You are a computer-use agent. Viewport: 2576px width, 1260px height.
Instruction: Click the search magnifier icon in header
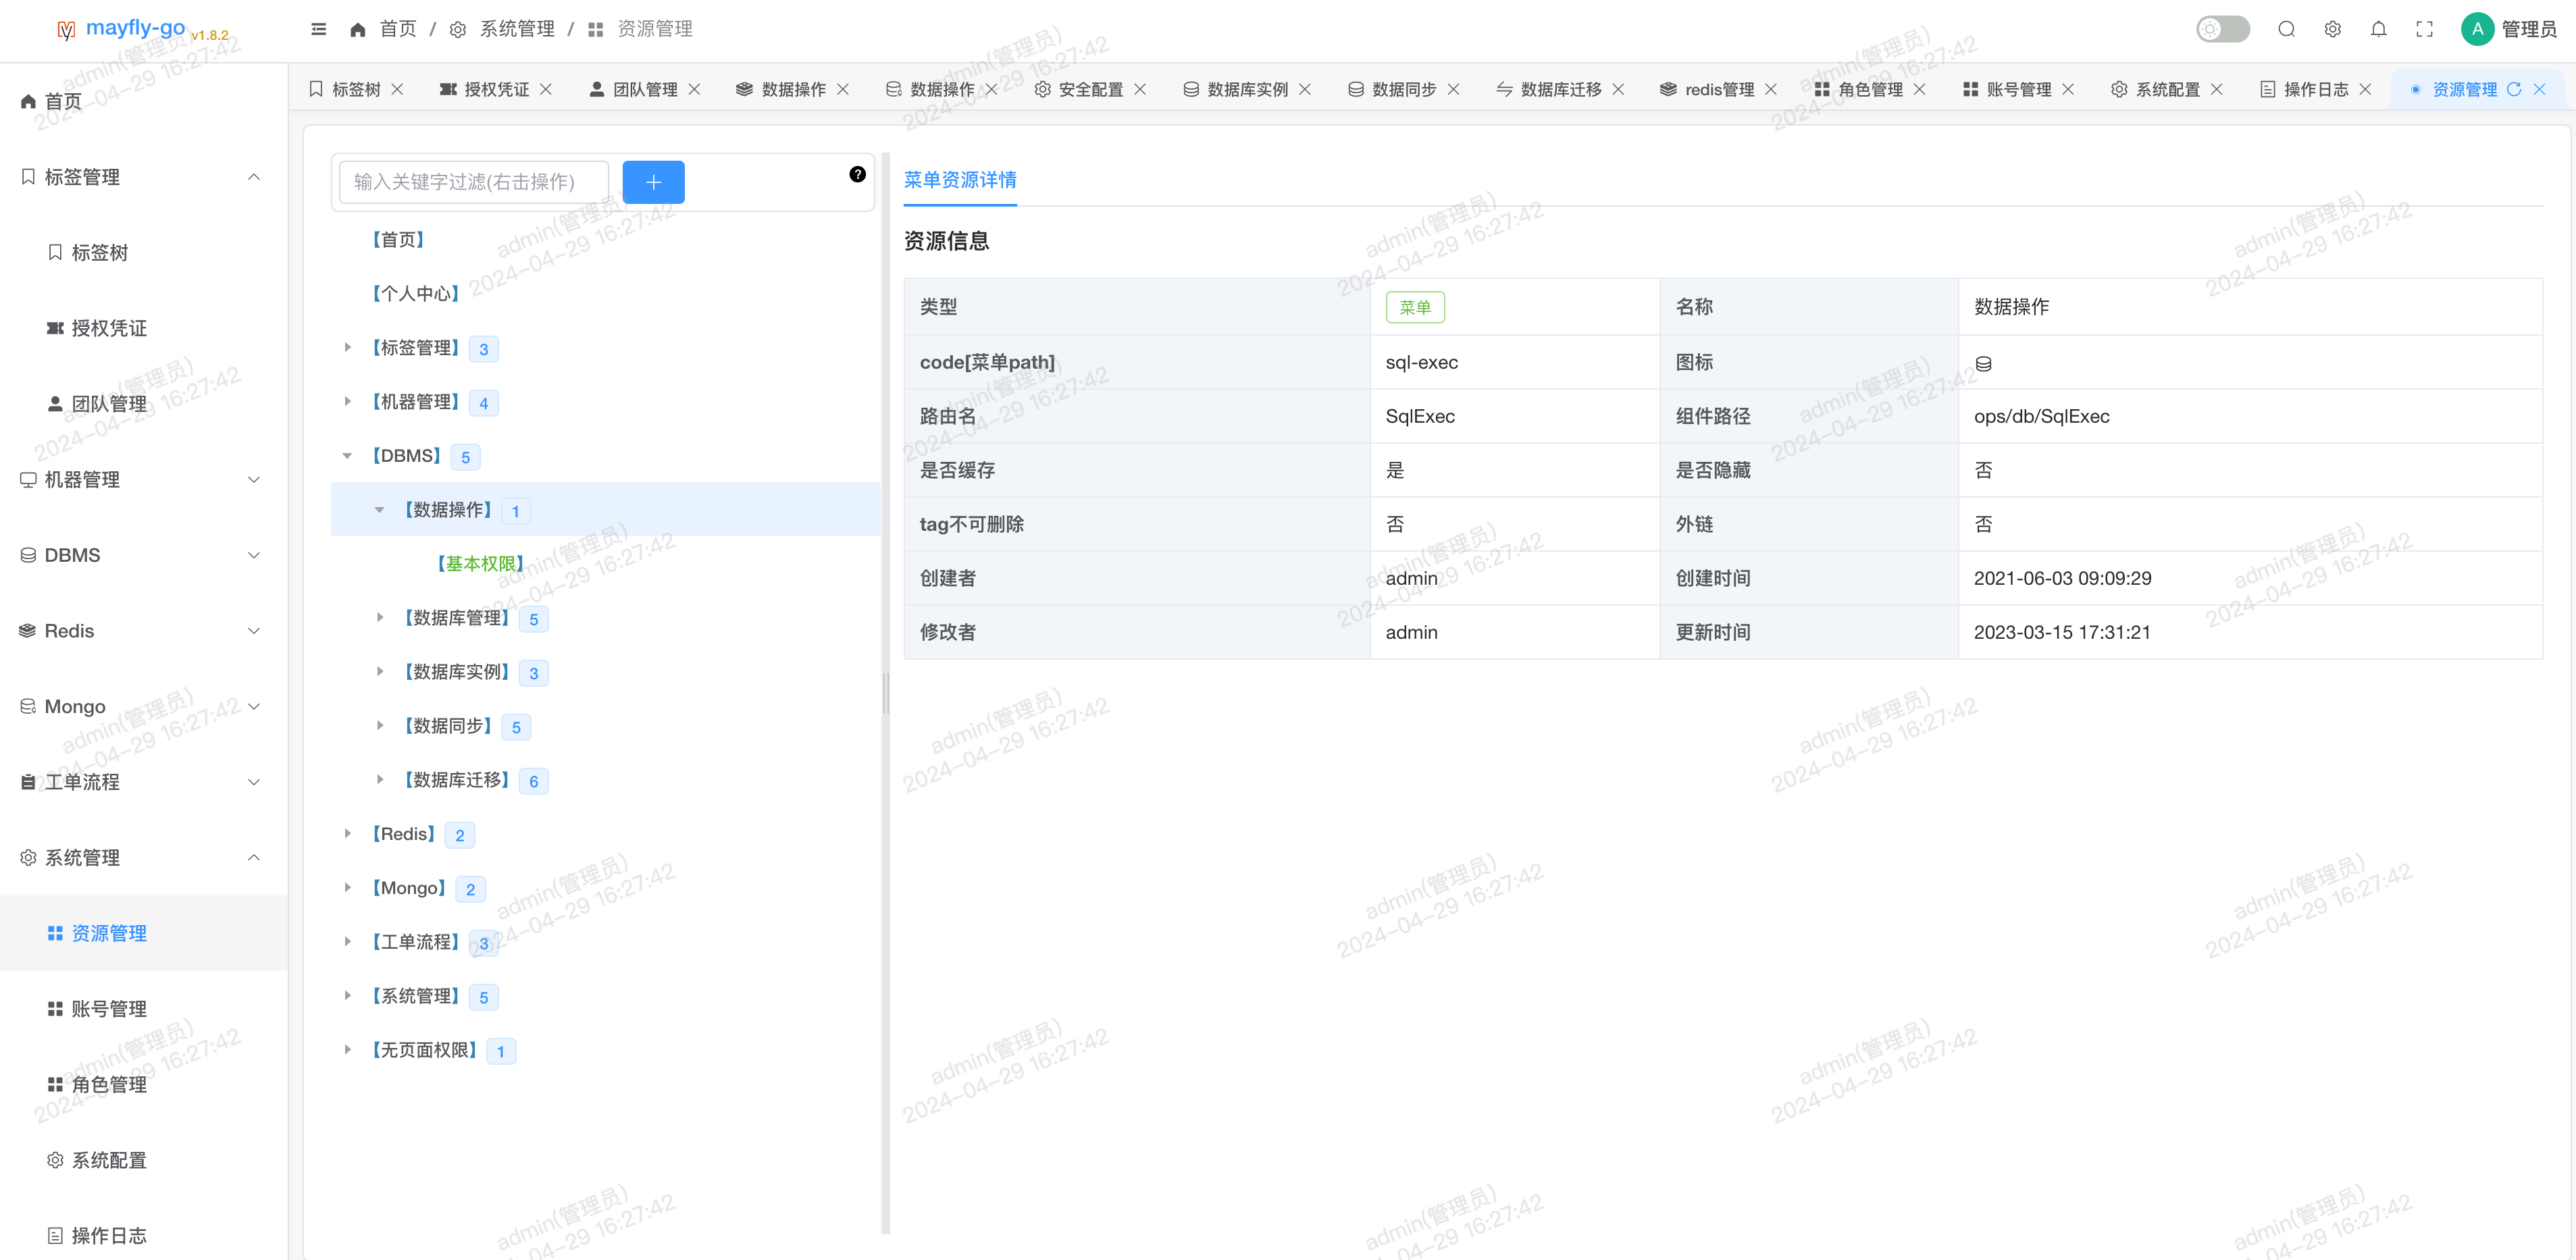2286,29
